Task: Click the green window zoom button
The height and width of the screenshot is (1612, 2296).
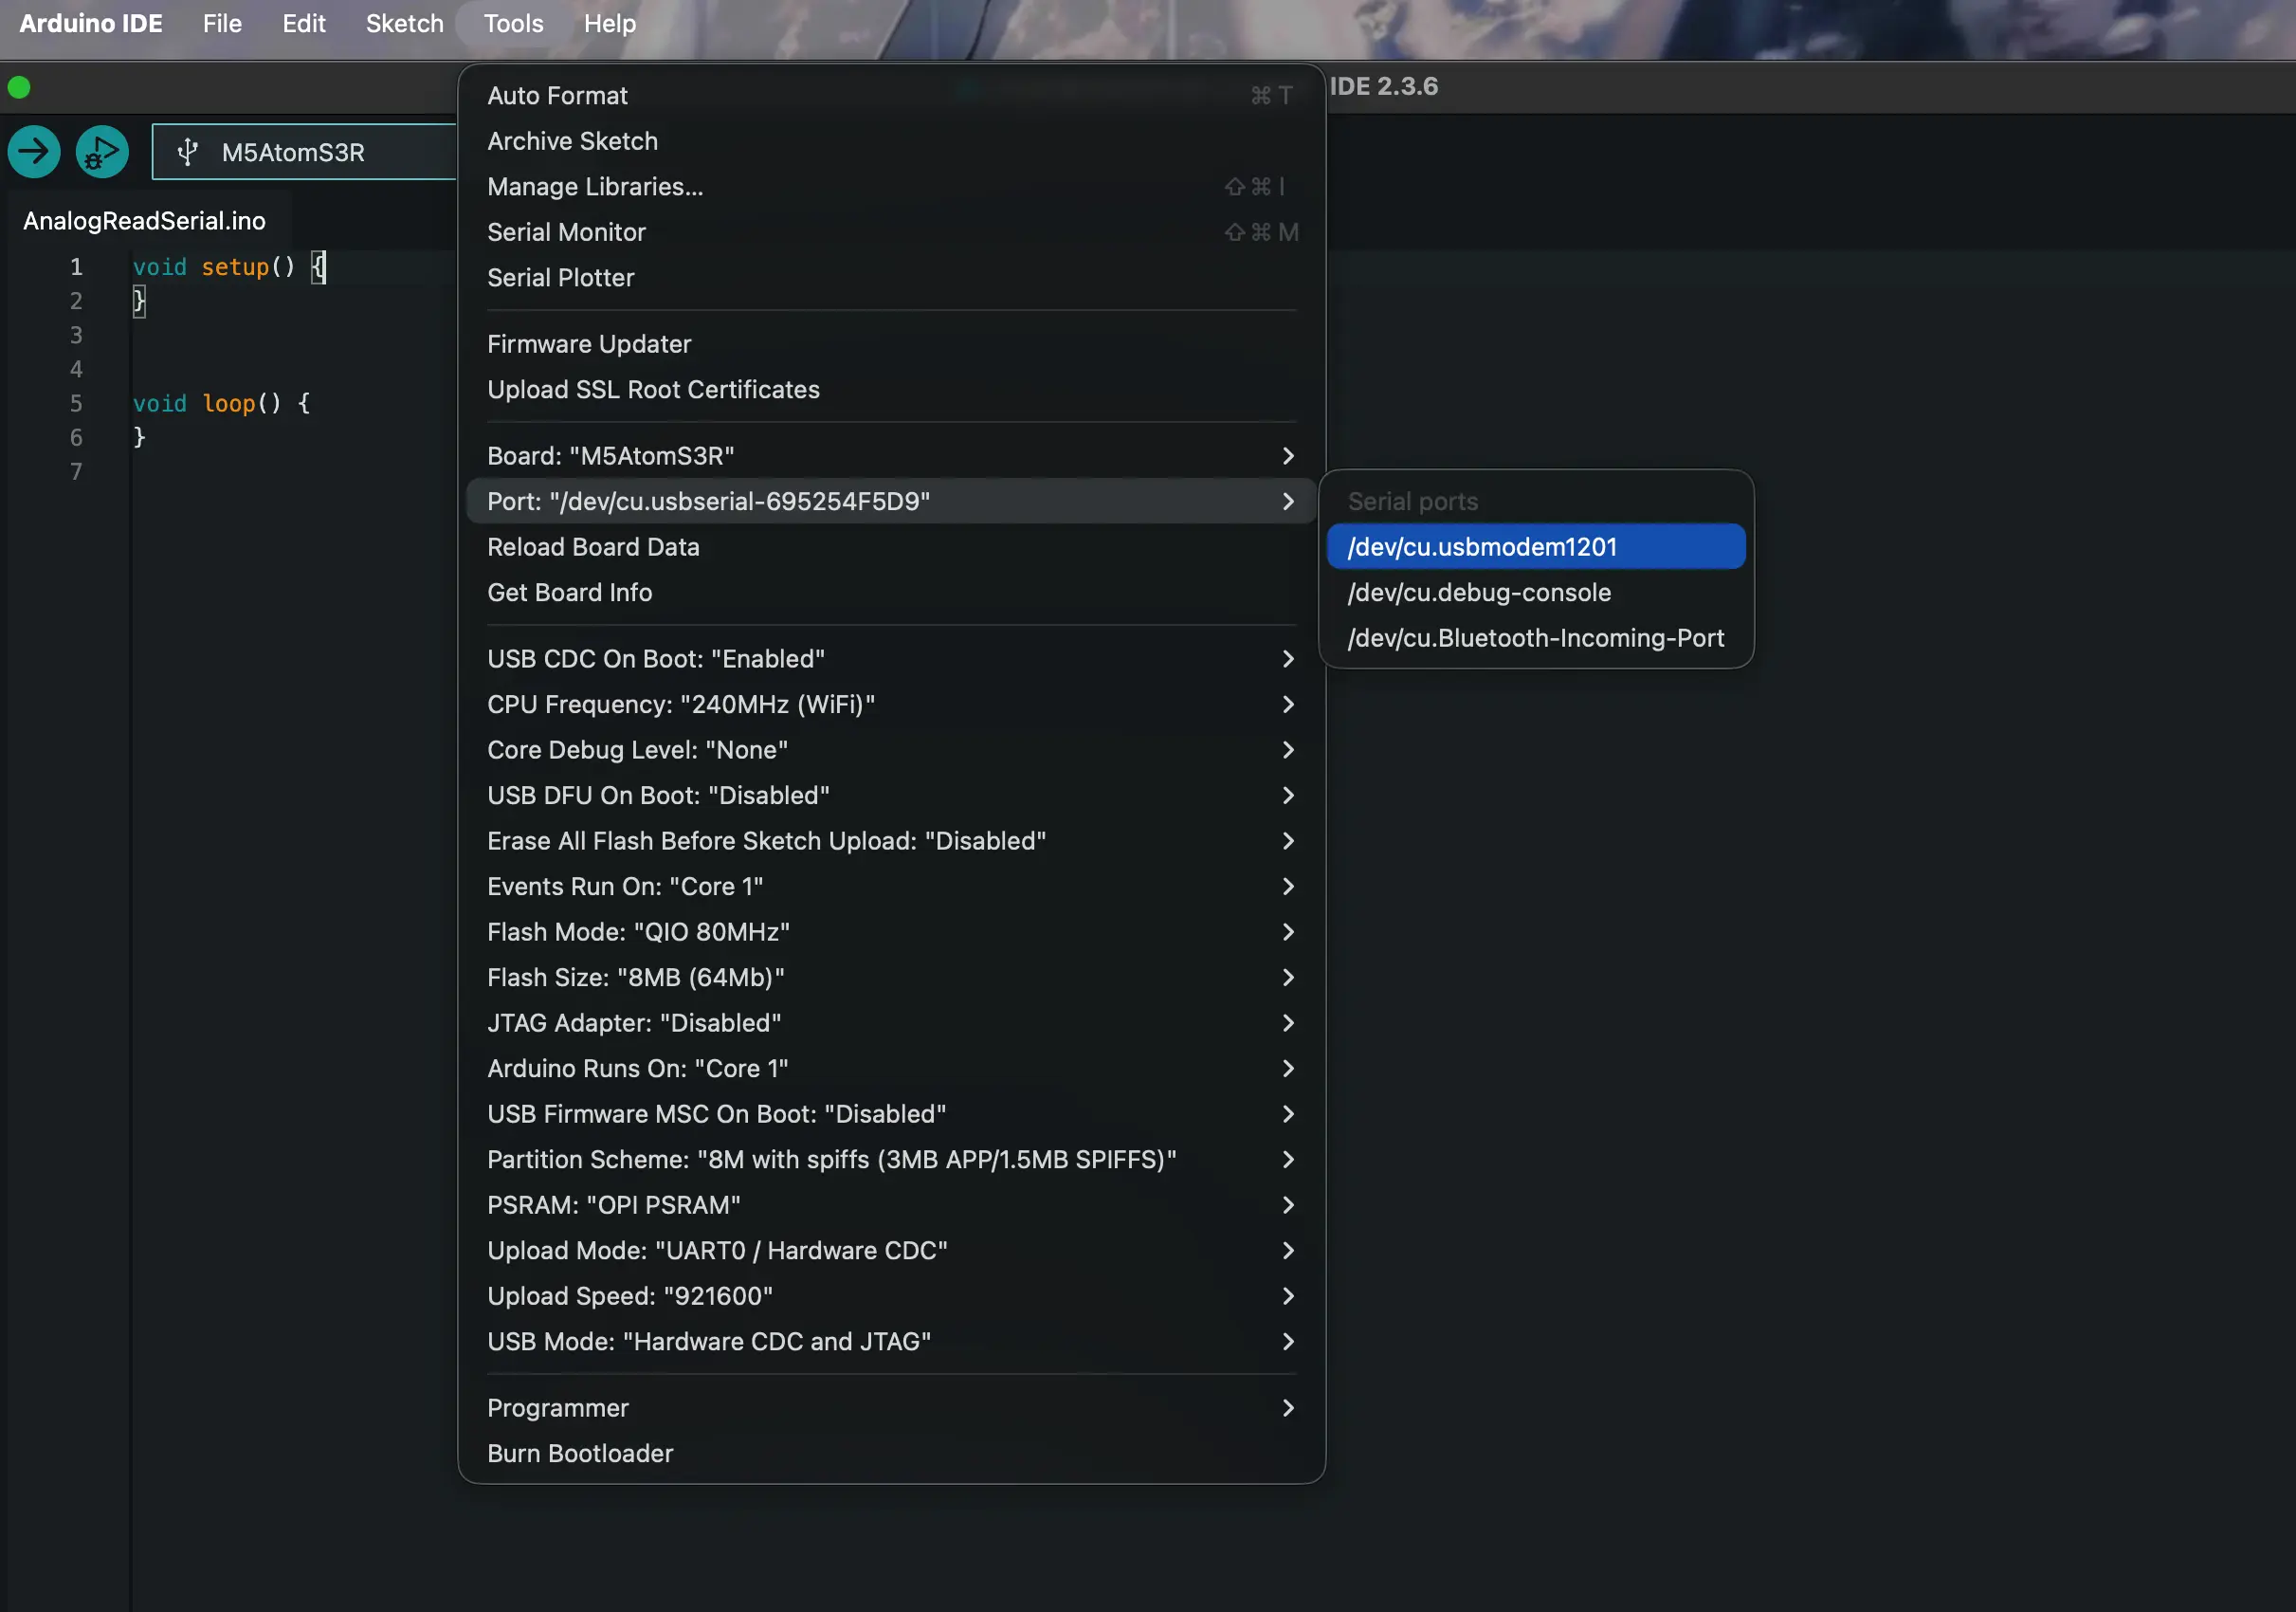Action: (19, 88)
